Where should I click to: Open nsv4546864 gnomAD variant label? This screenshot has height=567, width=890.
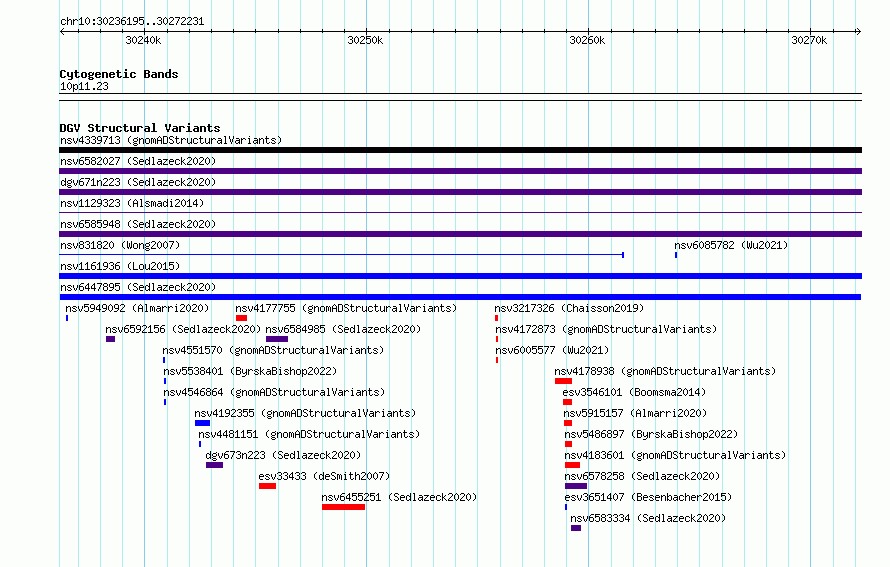tap(274, 392)
